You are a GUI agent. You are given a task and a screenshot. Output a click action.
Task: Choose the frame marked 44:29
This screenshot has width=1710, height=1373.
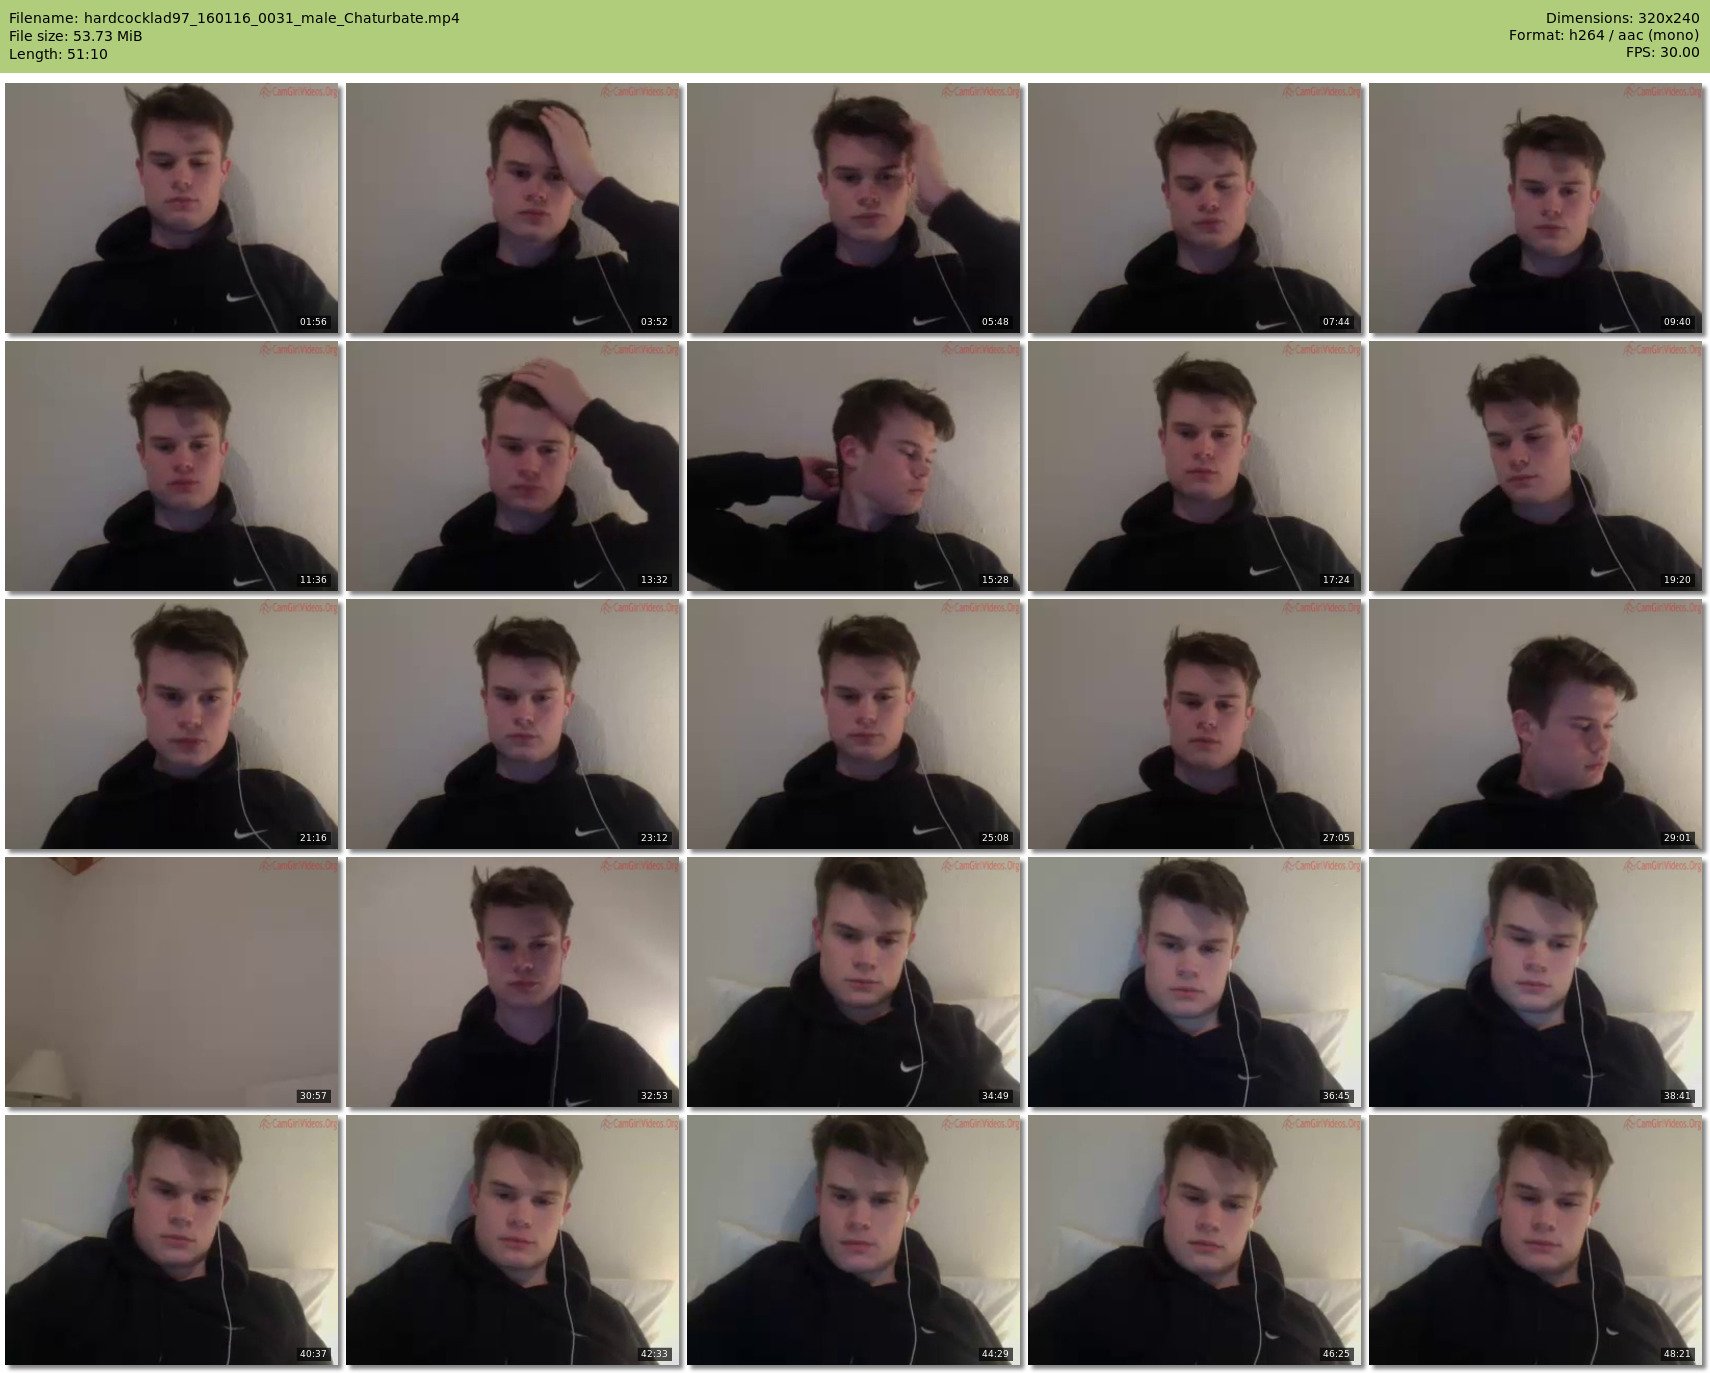pyautogui.click(x=854, y=1240)
